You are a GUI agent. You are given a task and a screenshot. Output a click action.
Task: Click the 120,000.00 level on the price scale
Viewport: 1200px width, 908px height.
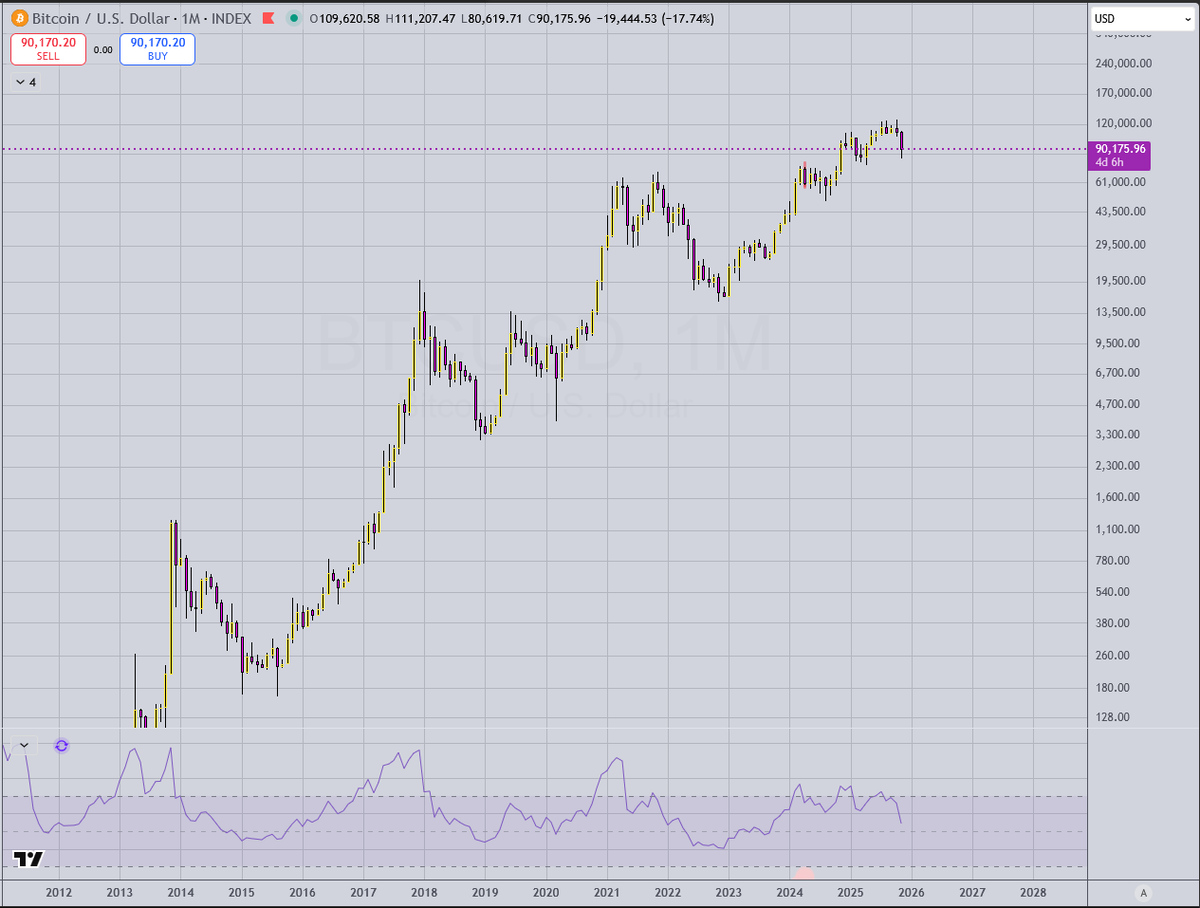tap(1122, 124)
